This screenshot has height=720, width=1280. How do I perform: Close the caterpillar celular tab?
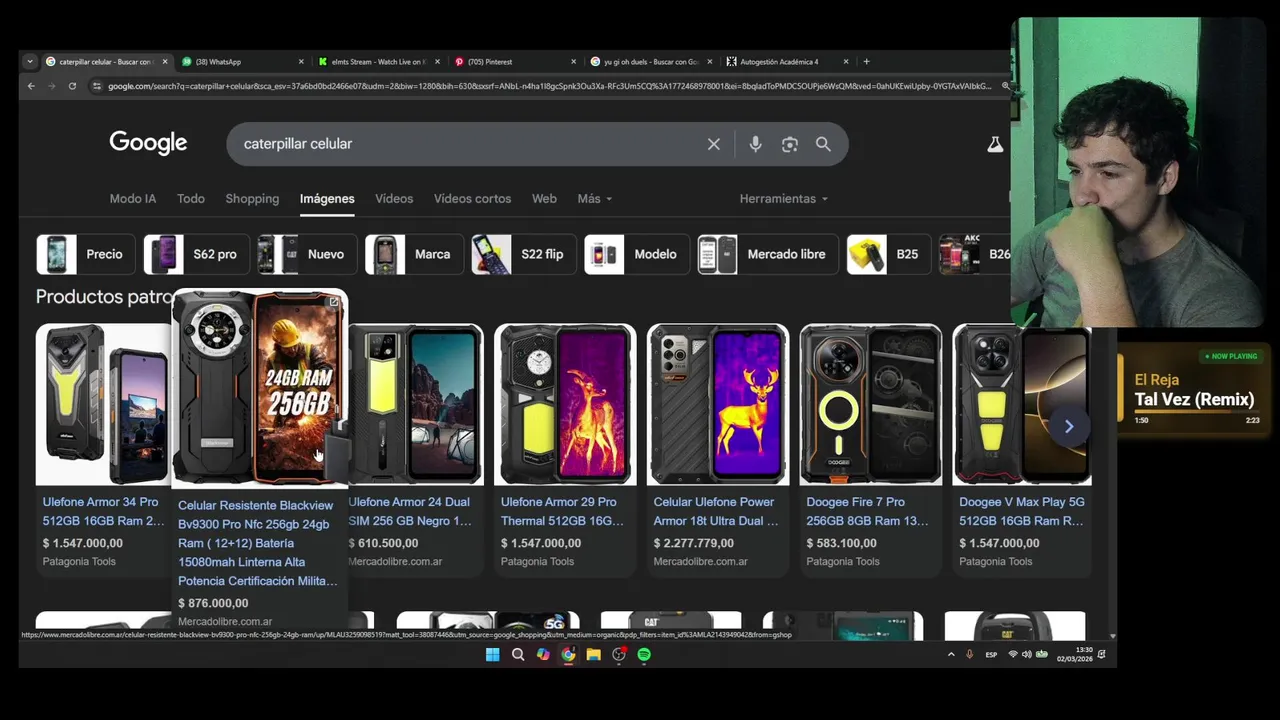click(165, 62)
